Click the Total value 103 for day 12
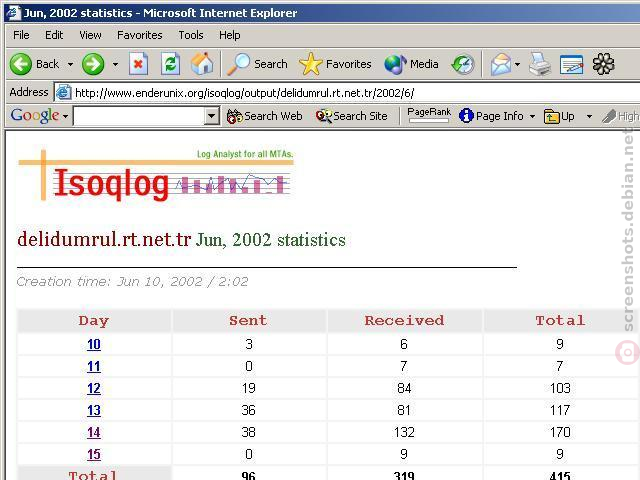 pos(560,388)
